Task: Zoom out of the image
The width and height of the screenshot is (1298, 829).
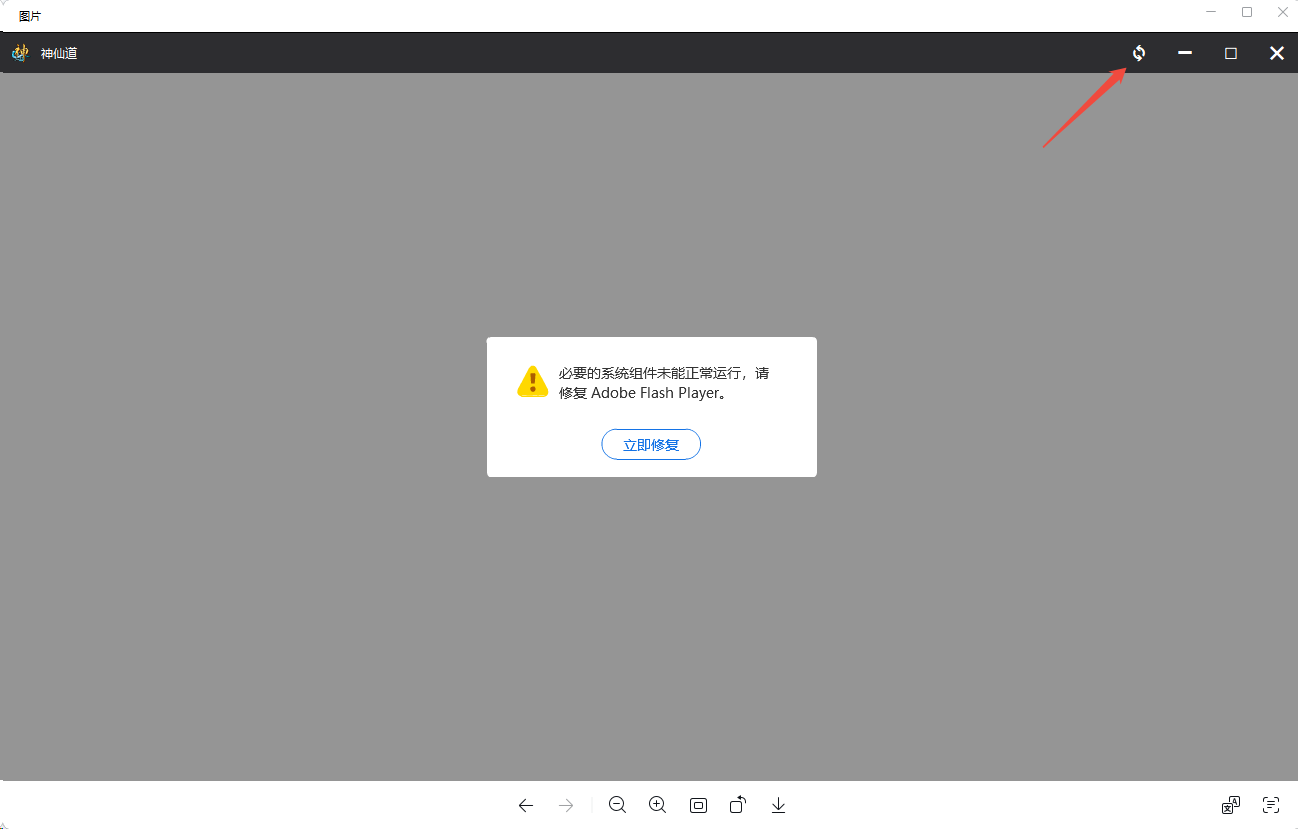Action: (617, 805)
